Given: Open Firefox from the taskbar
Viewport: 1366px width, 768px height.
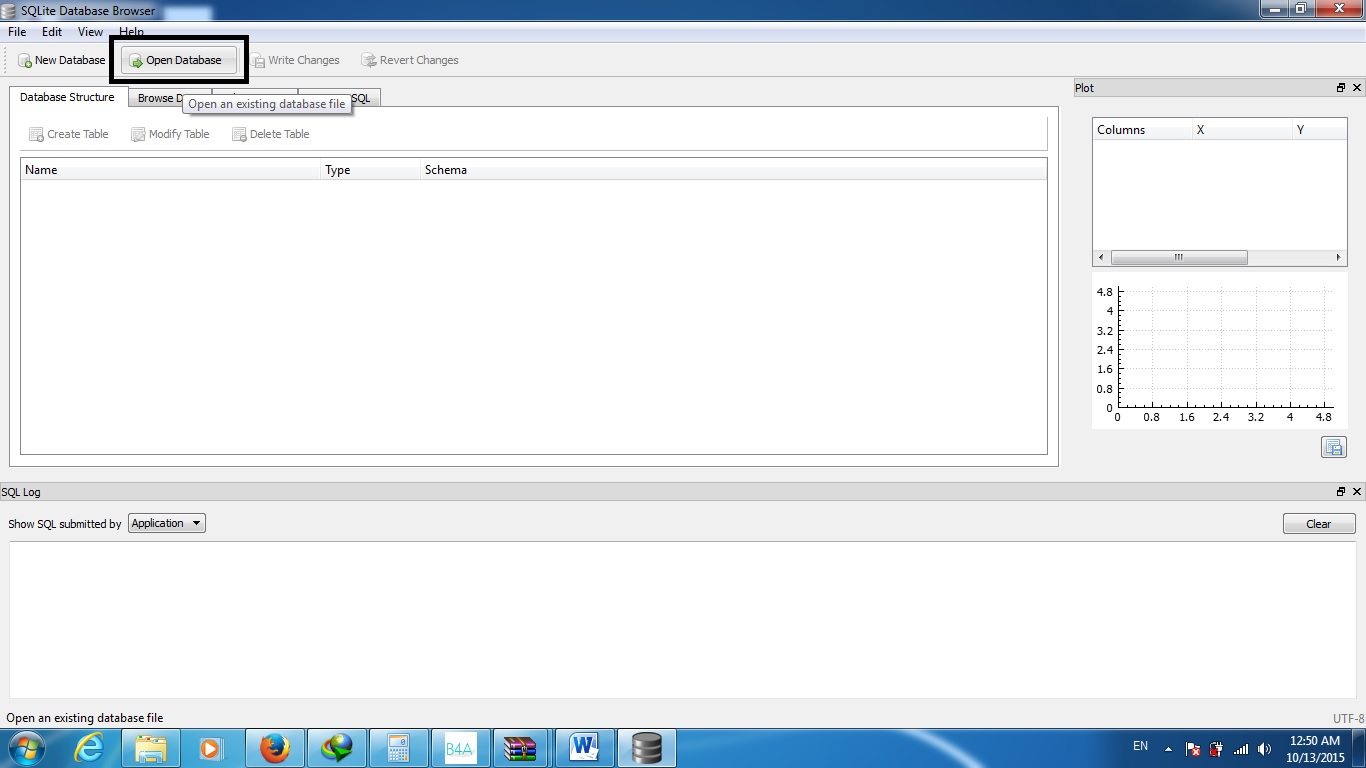Looking at the screenshot, I should (274, 748).
